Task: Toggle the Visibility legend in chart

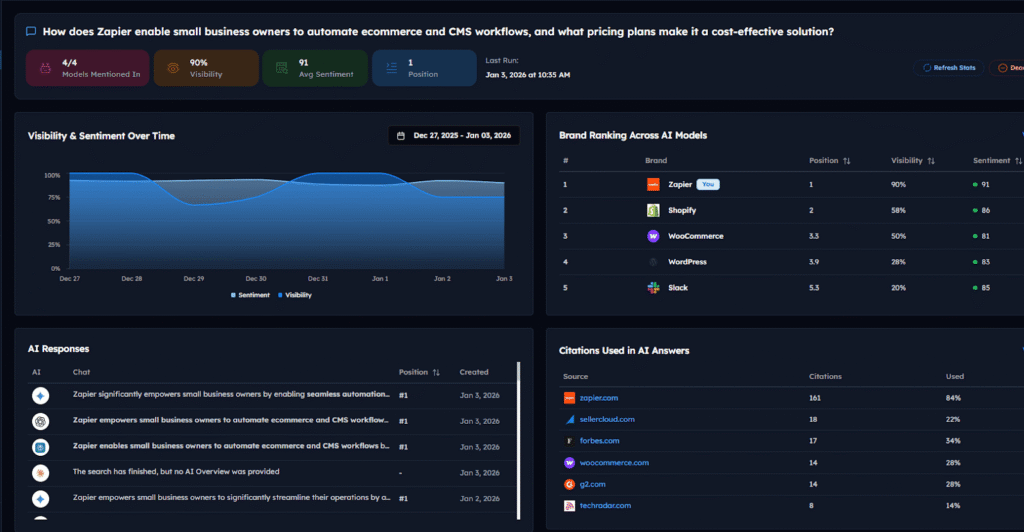Action: coord(295,295)
